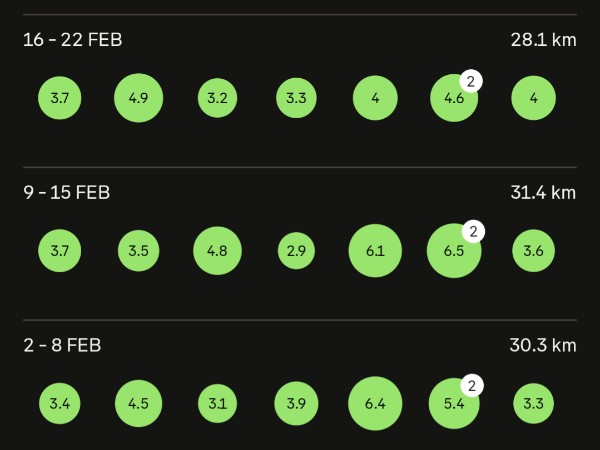Open the 4.9 km activity bubble
The image size is (600, 450).
click(138, 98)
